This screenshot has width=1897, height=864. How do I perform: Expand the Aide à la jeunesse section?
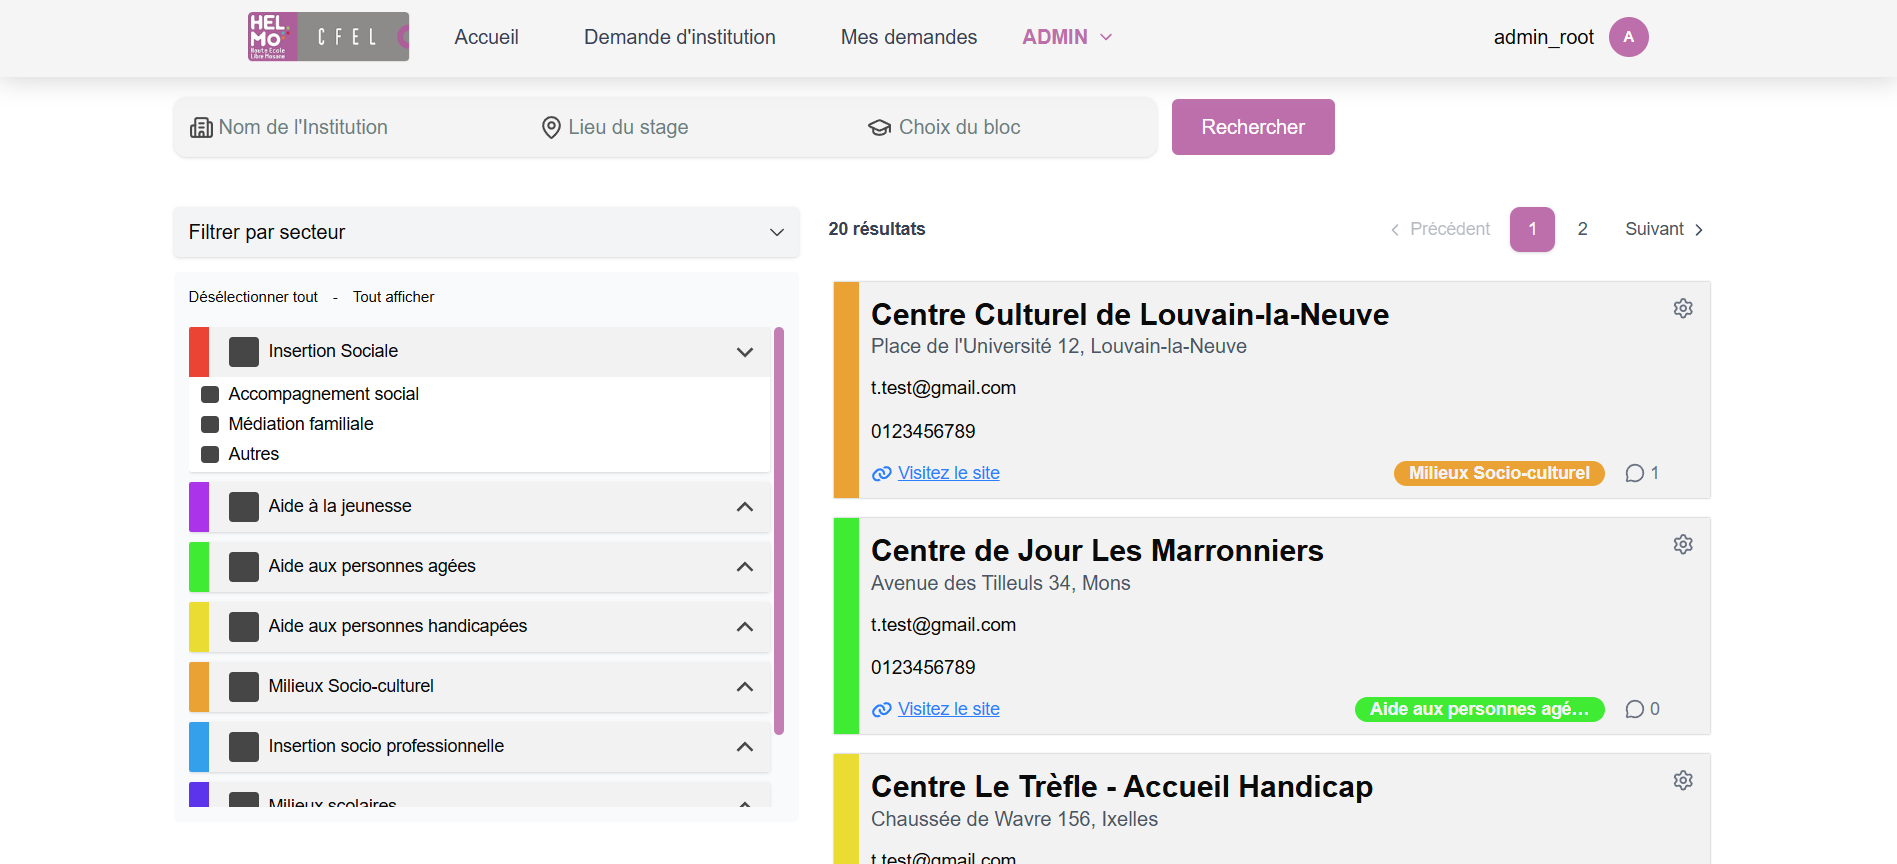[x=744, y=507]
